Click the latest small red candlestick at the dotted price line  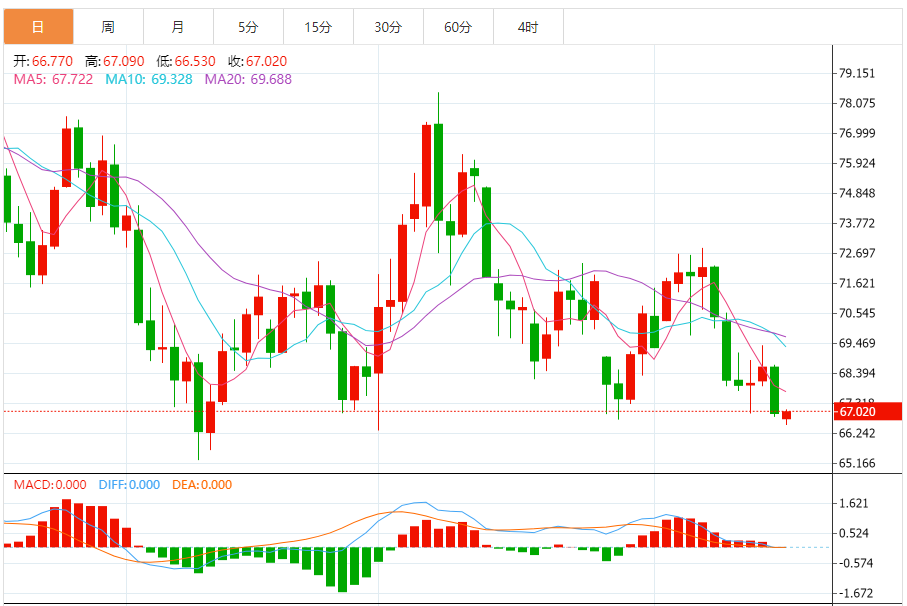pos(787,416)
